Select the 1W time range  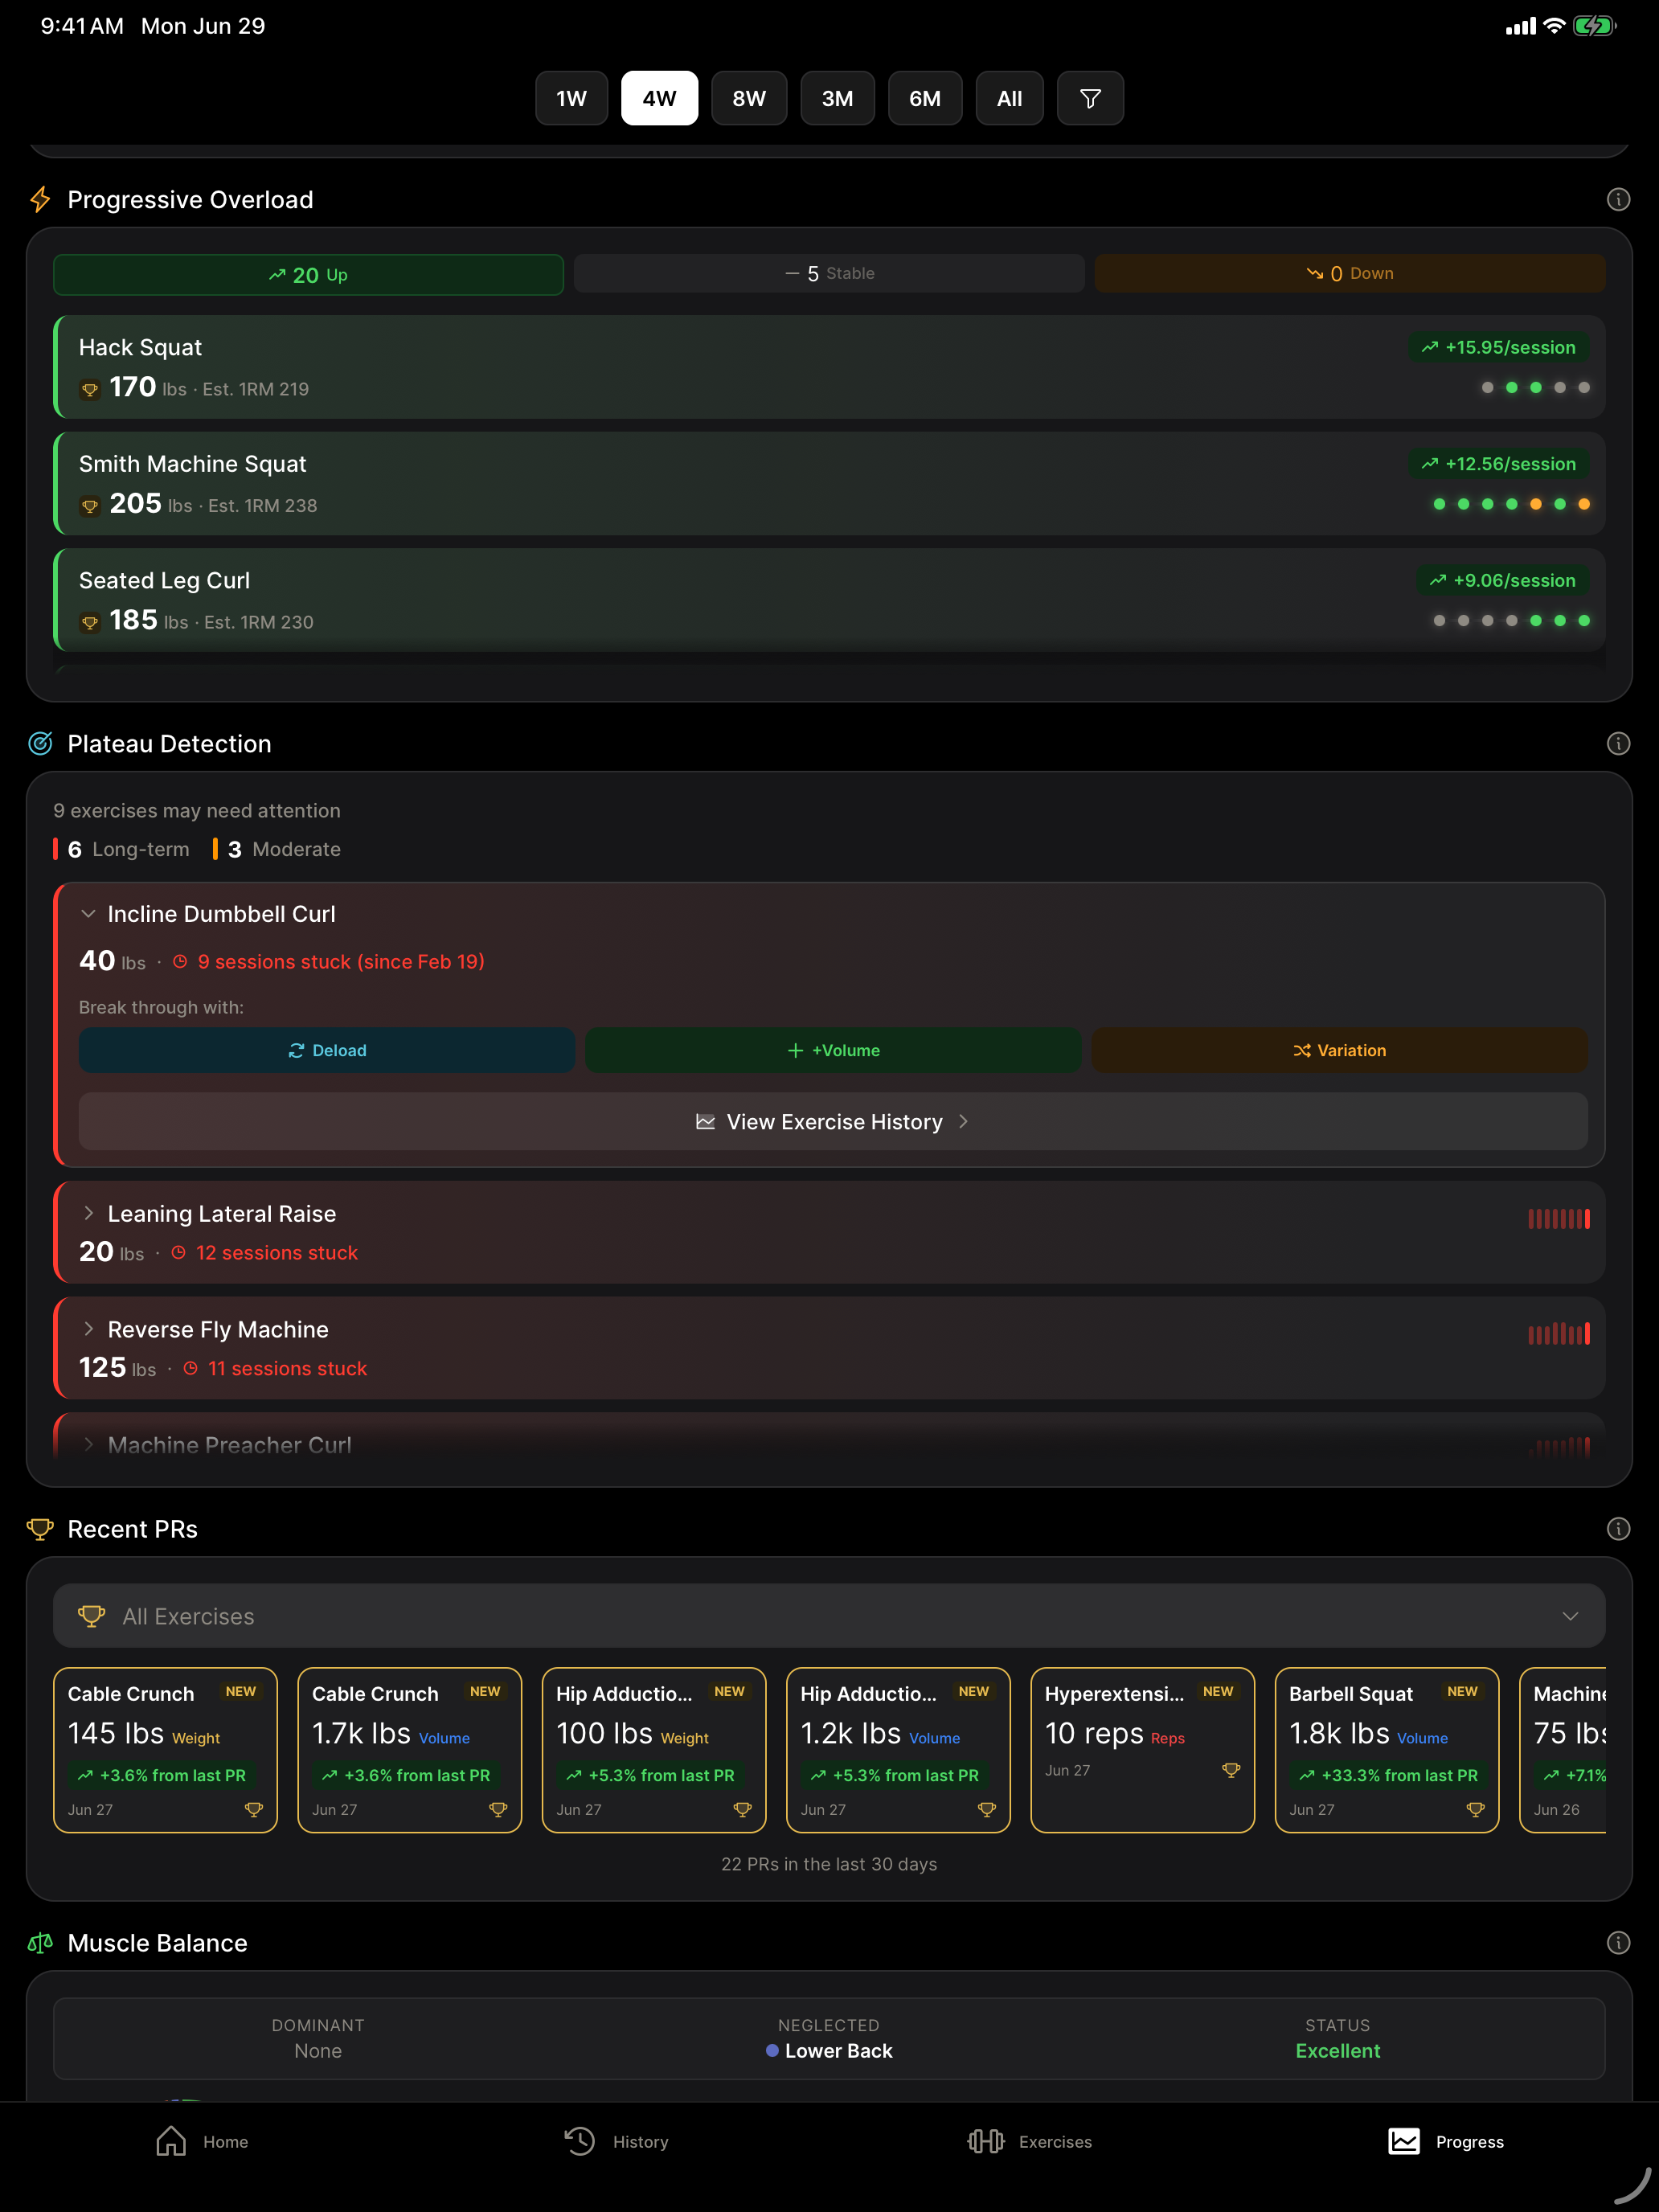(571, 98)
